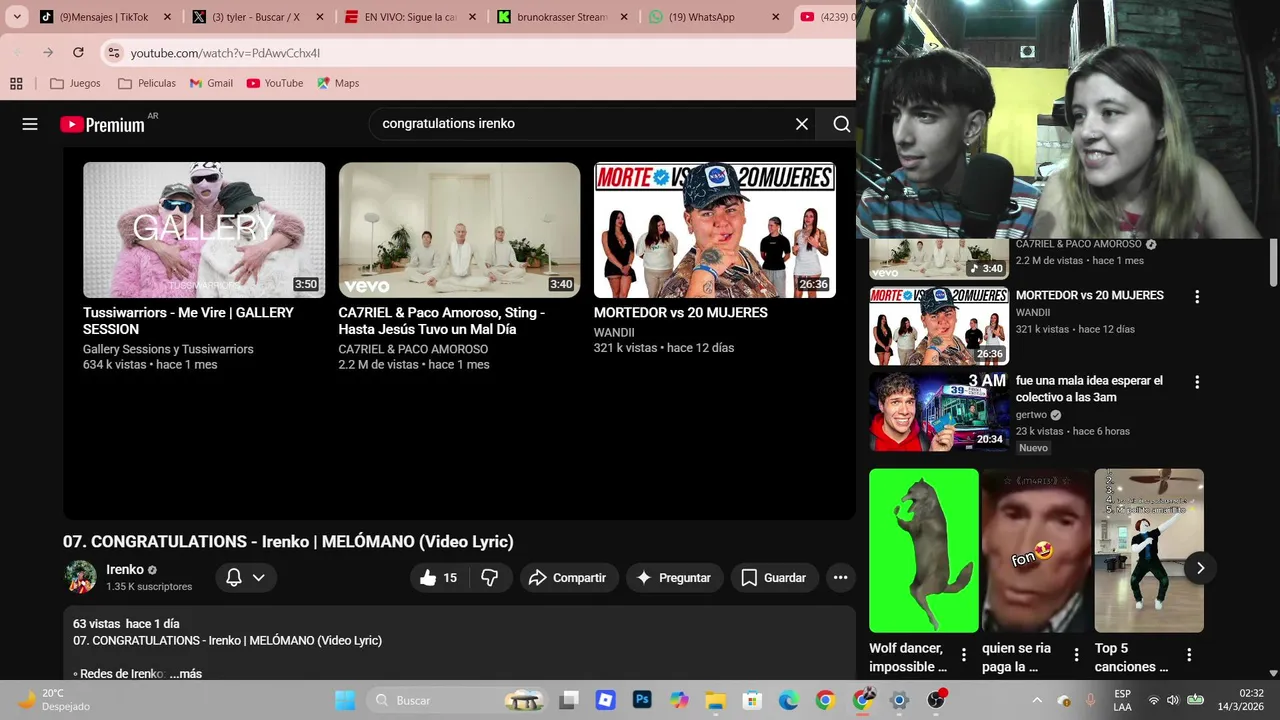Show hidden tray icons with the chevron

point(1037,700)
